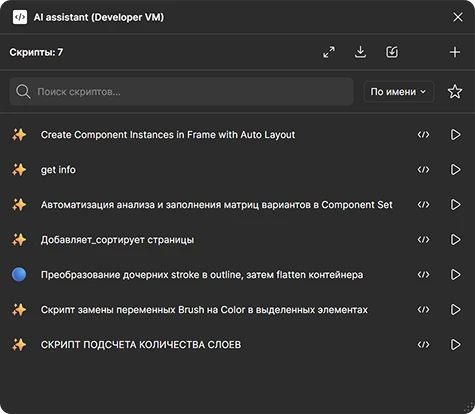Run 'Create Component Instances in Frame' script
Screen dimensions: 475x414
click(455, 135)
